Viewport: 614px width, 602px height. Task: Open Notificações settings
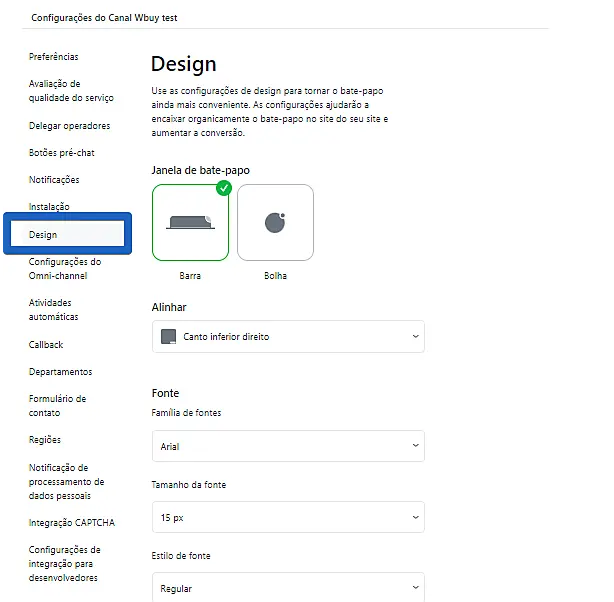click(54, 180)
